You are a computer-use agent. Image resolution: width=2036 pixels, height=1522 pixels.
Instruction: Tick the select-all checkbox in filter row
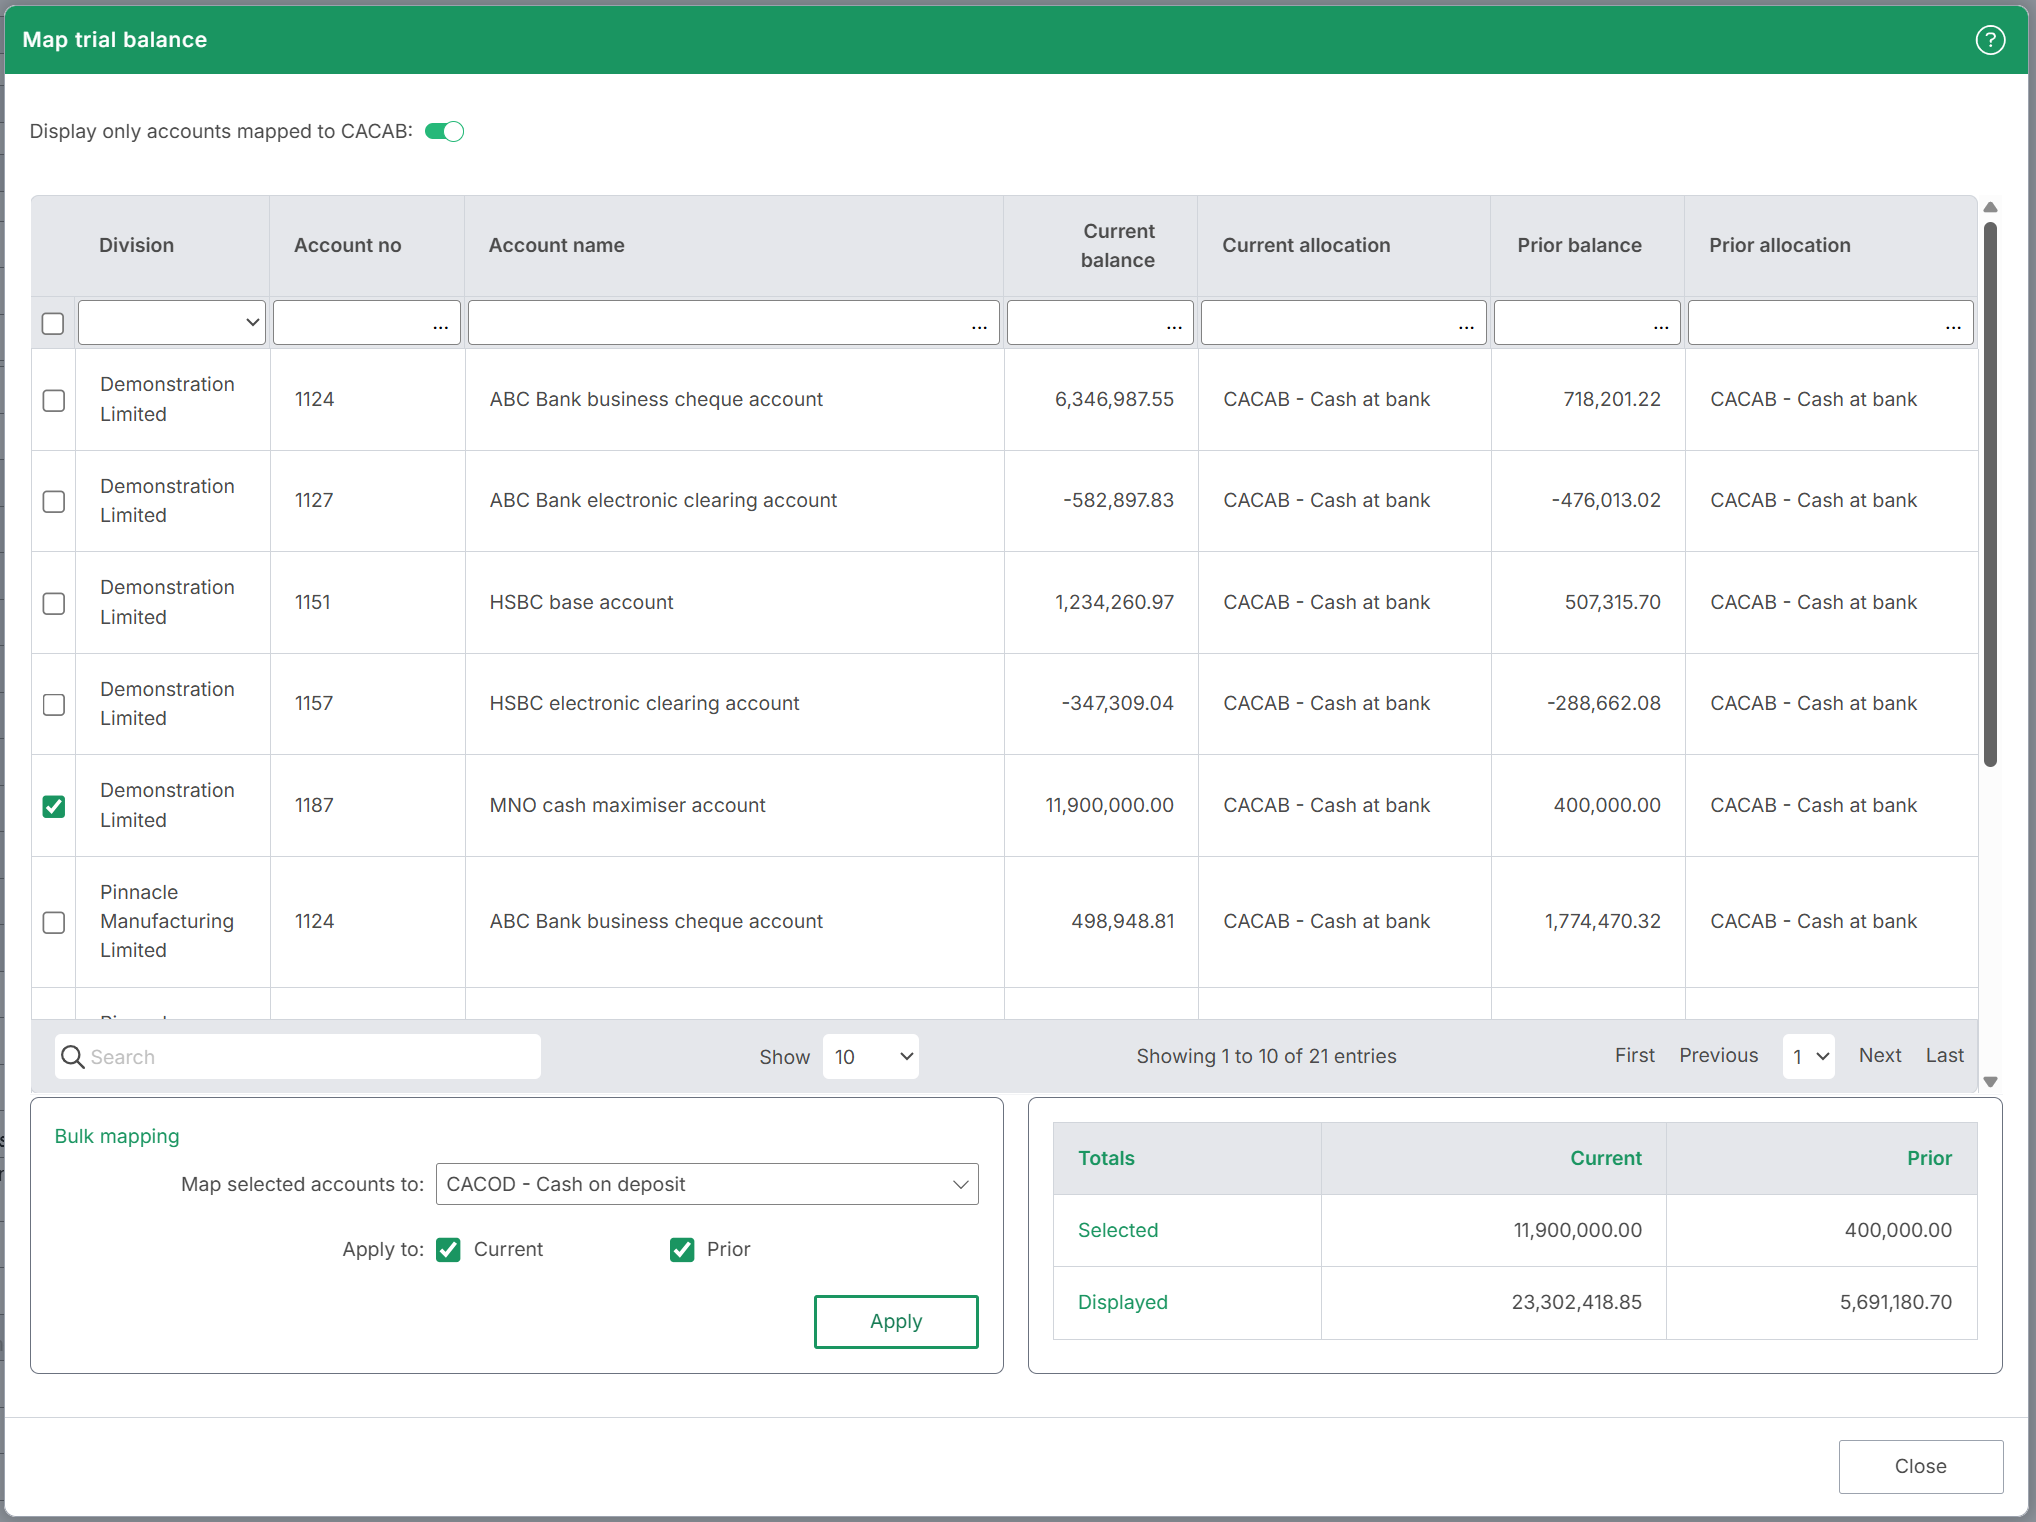(x=53, y=324)
